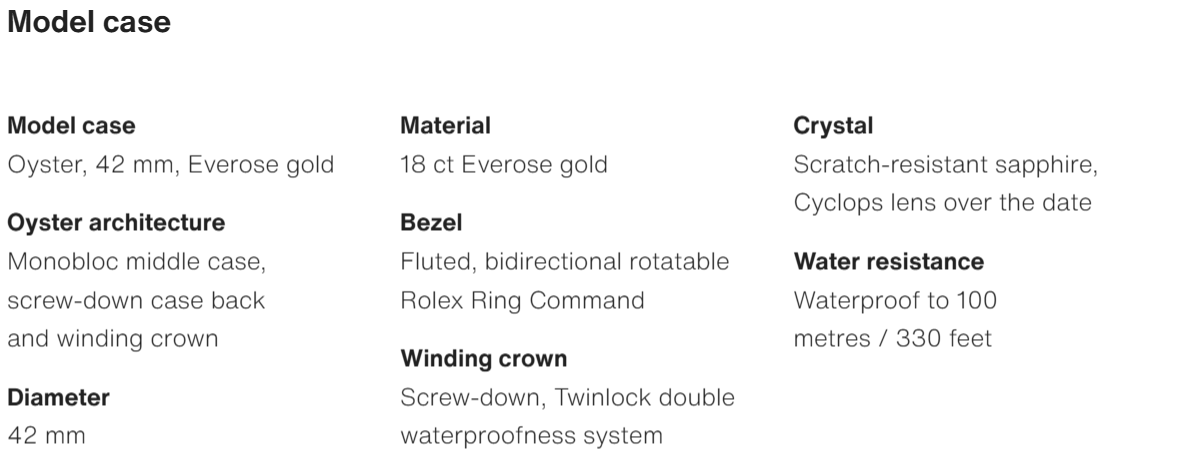Select the 'Winding crown' spec label
1189x462 pixels.
(x=483, y=358)
